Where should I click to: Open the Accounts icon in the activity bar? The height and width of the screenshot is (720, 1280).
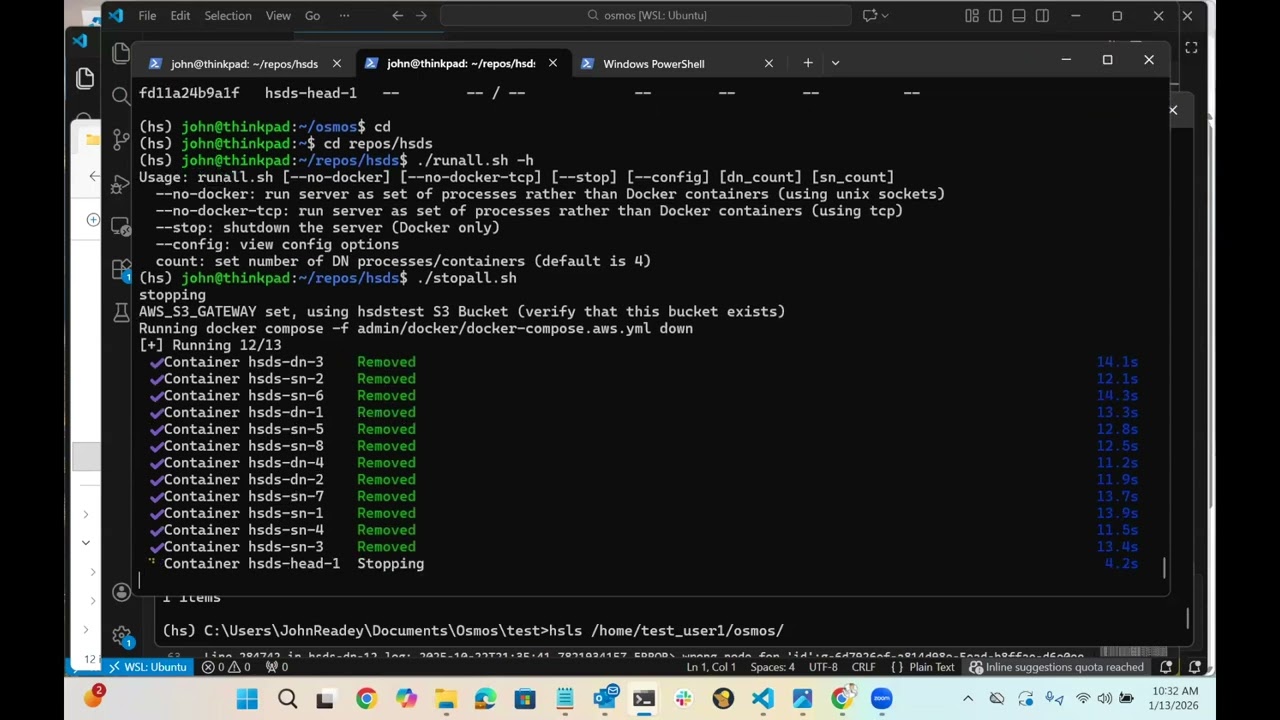tap(121, 592)
